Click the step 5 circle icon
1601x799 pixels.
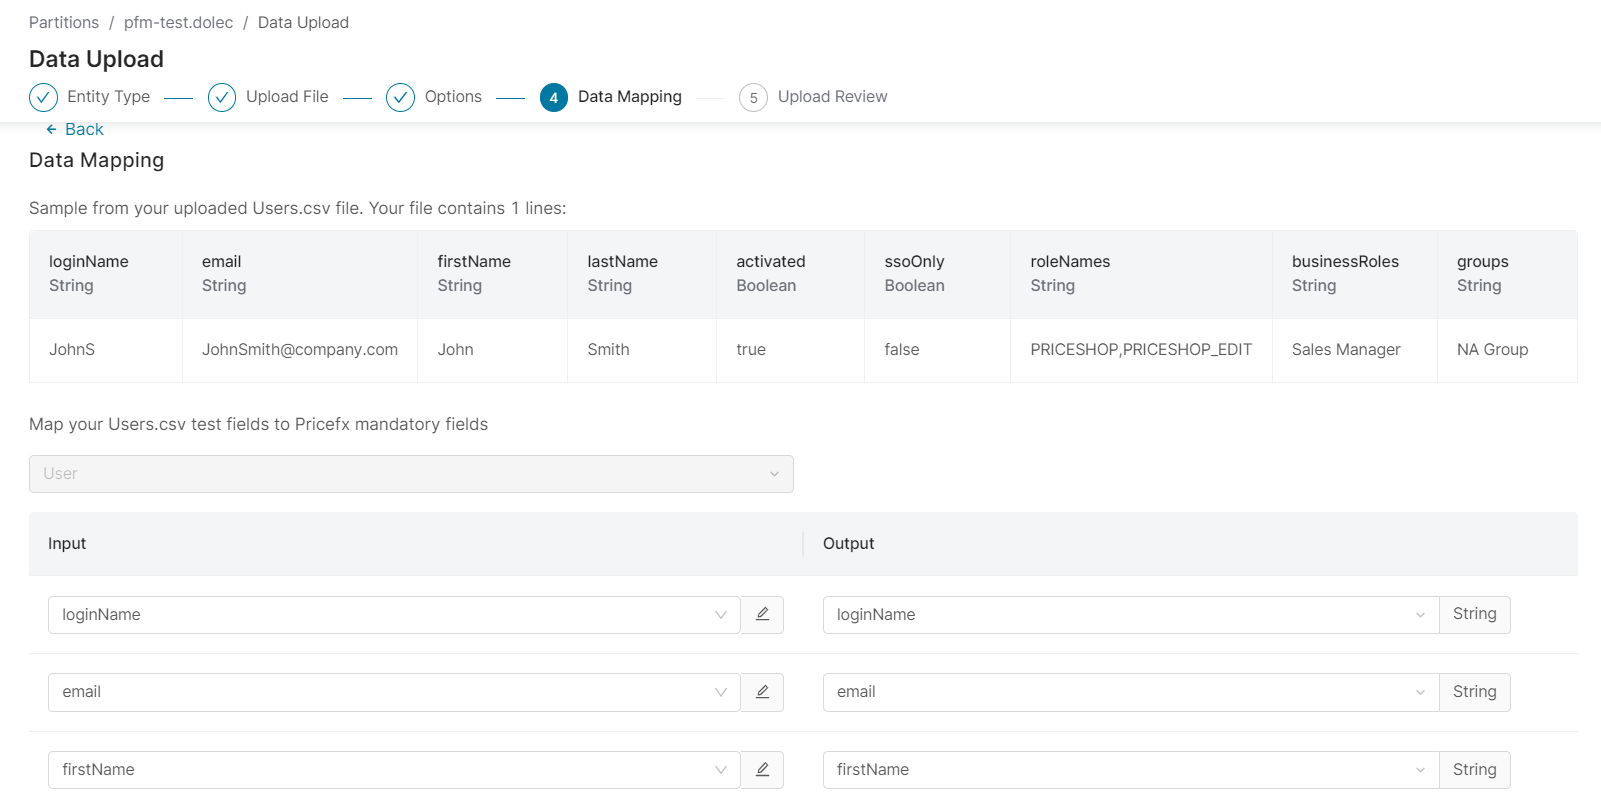coord(753,98)
